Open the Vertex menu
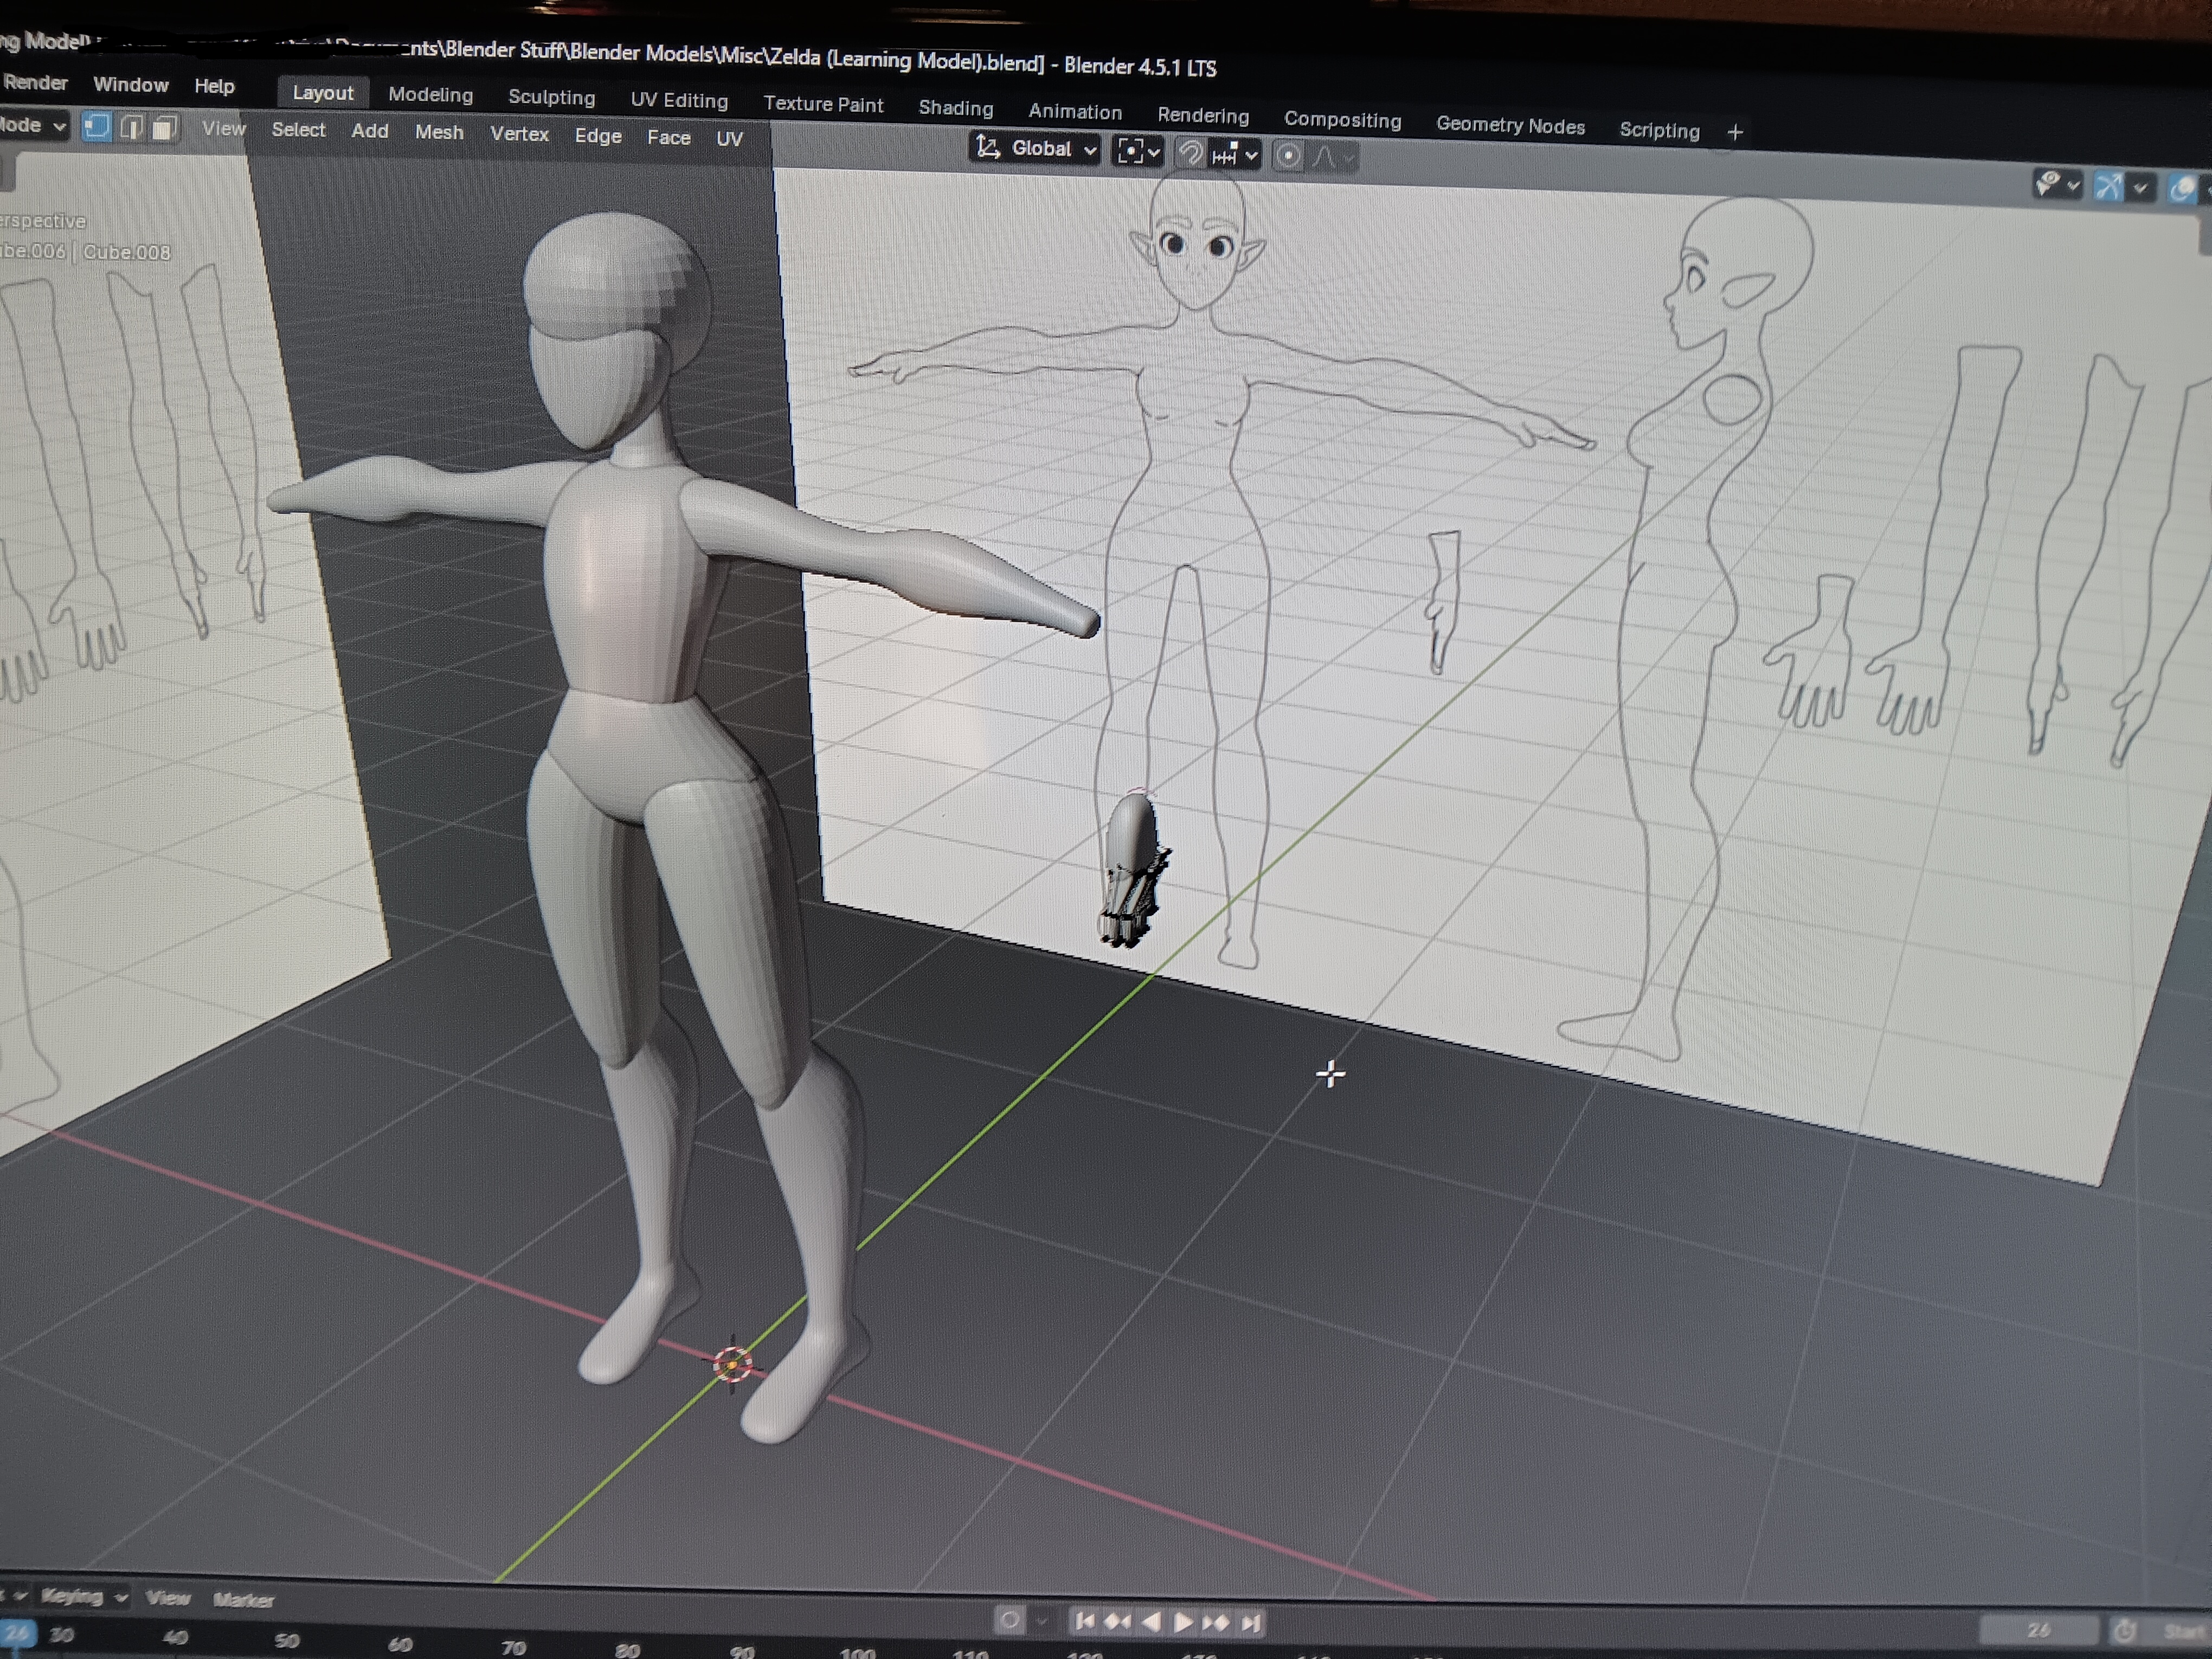Viewport: 2212px width, 1659px height. [x=519, y=134]
